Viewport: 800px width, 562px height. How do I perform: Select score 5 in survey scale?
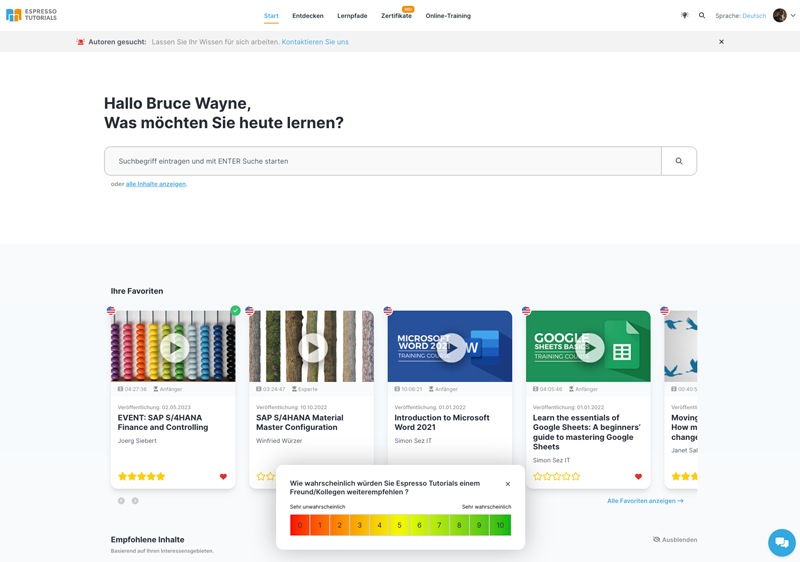399,525
